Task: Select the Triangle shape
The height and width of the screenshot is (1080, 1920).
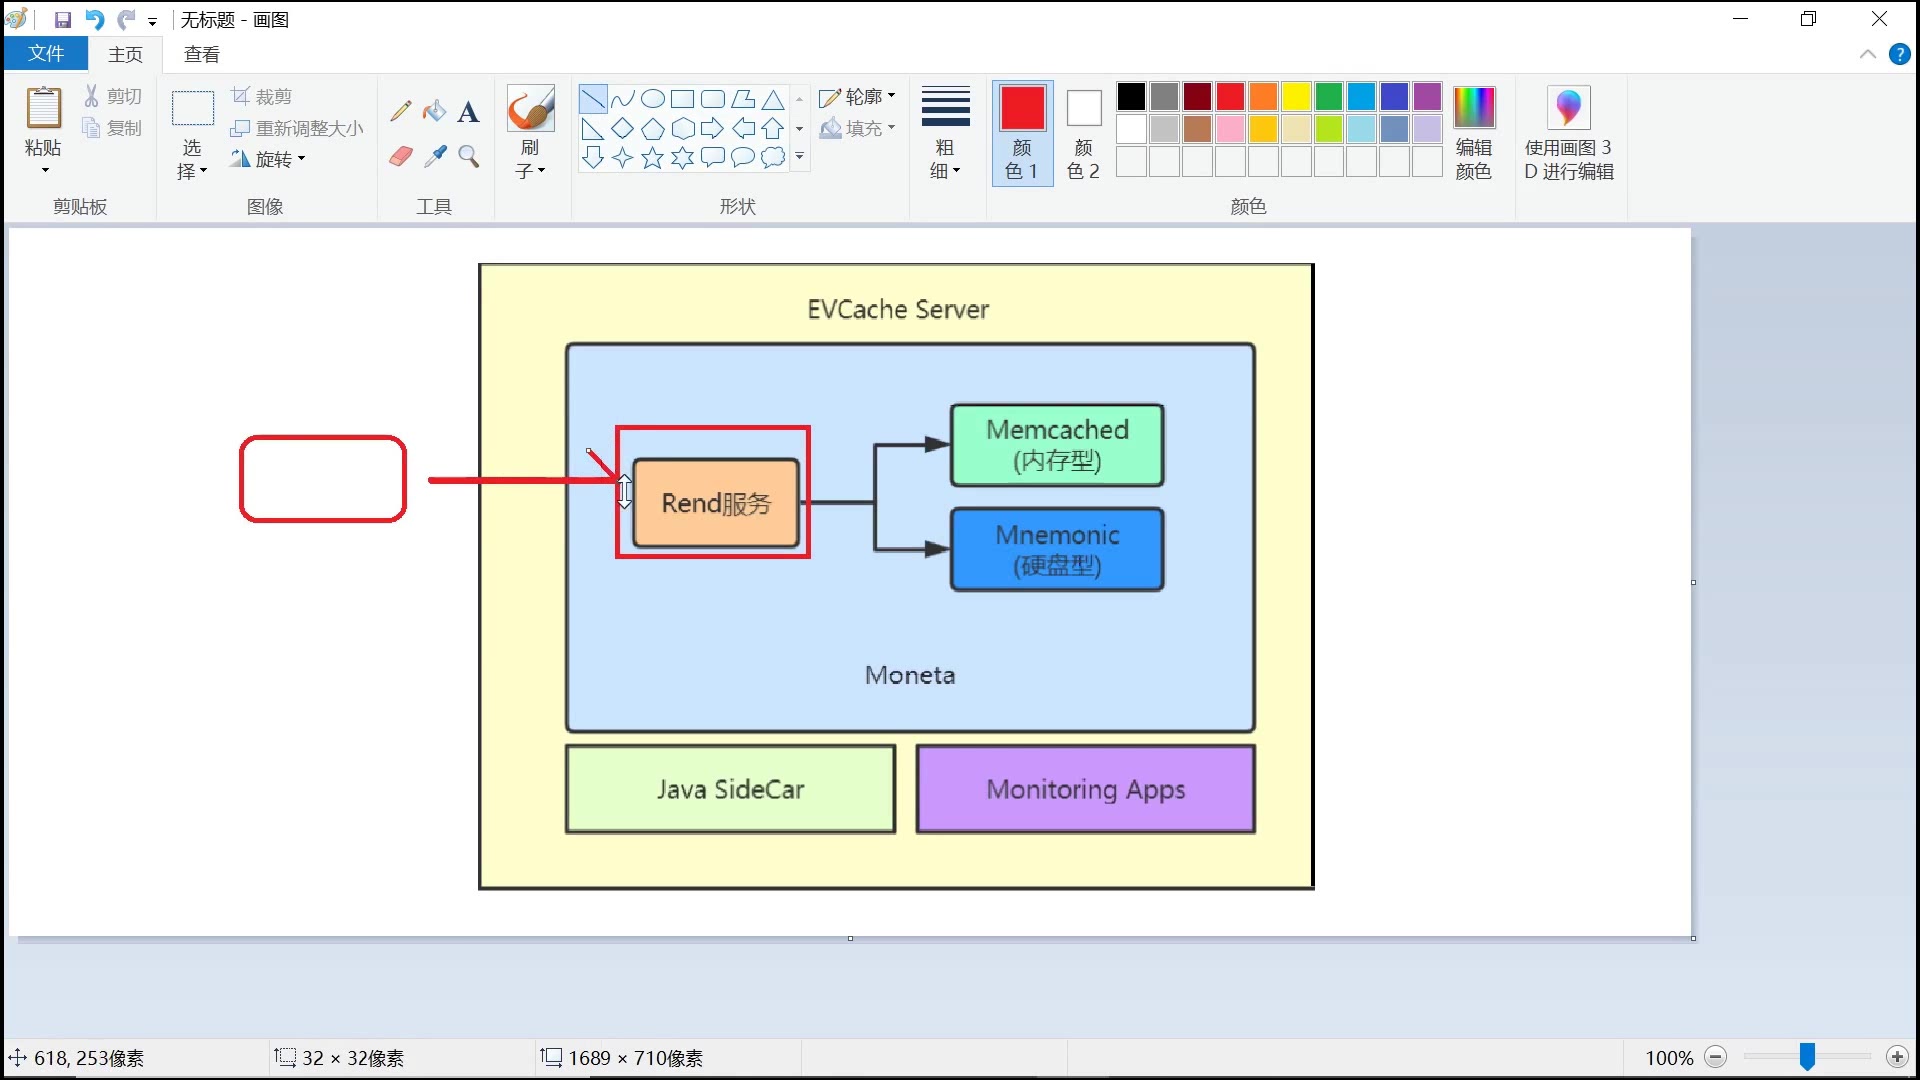Action: pos(773,99)
